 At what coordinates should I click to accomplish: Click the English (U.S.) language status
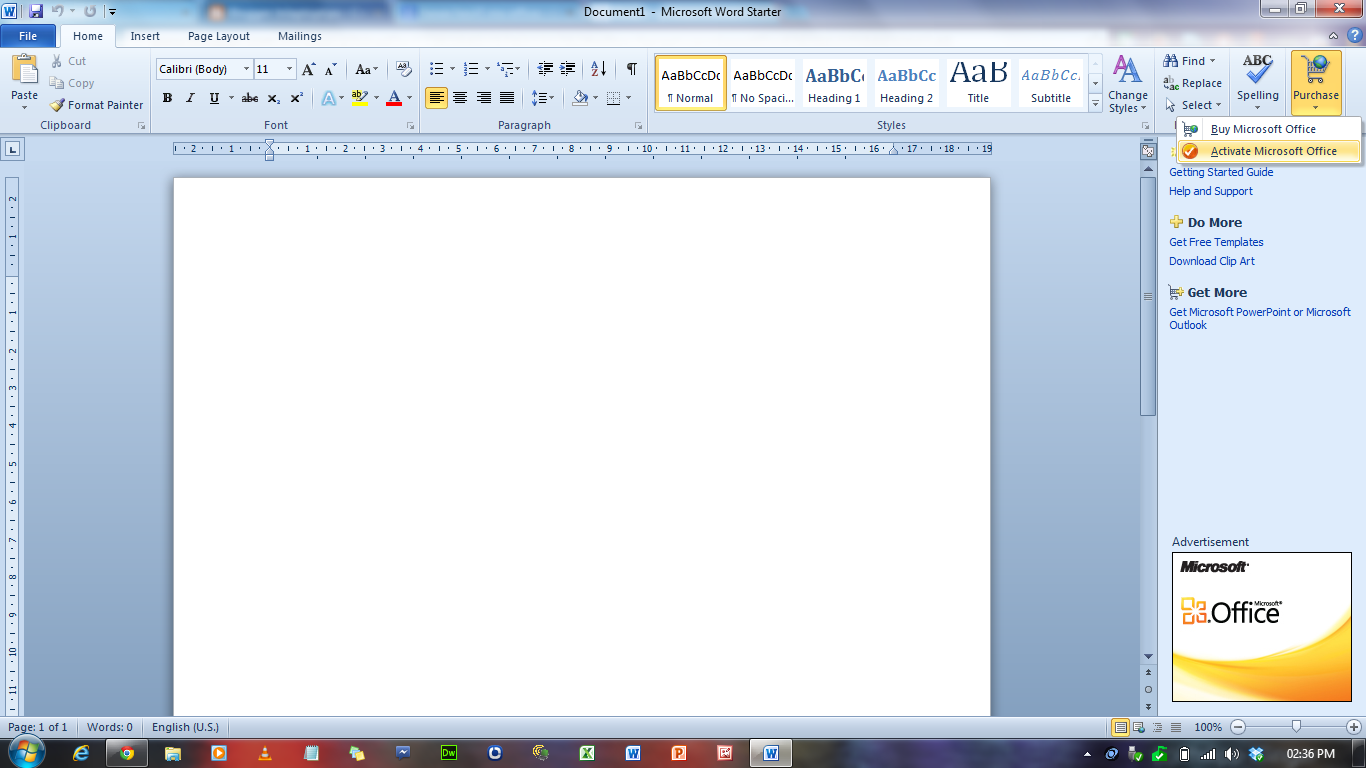[x=185, y=727]
